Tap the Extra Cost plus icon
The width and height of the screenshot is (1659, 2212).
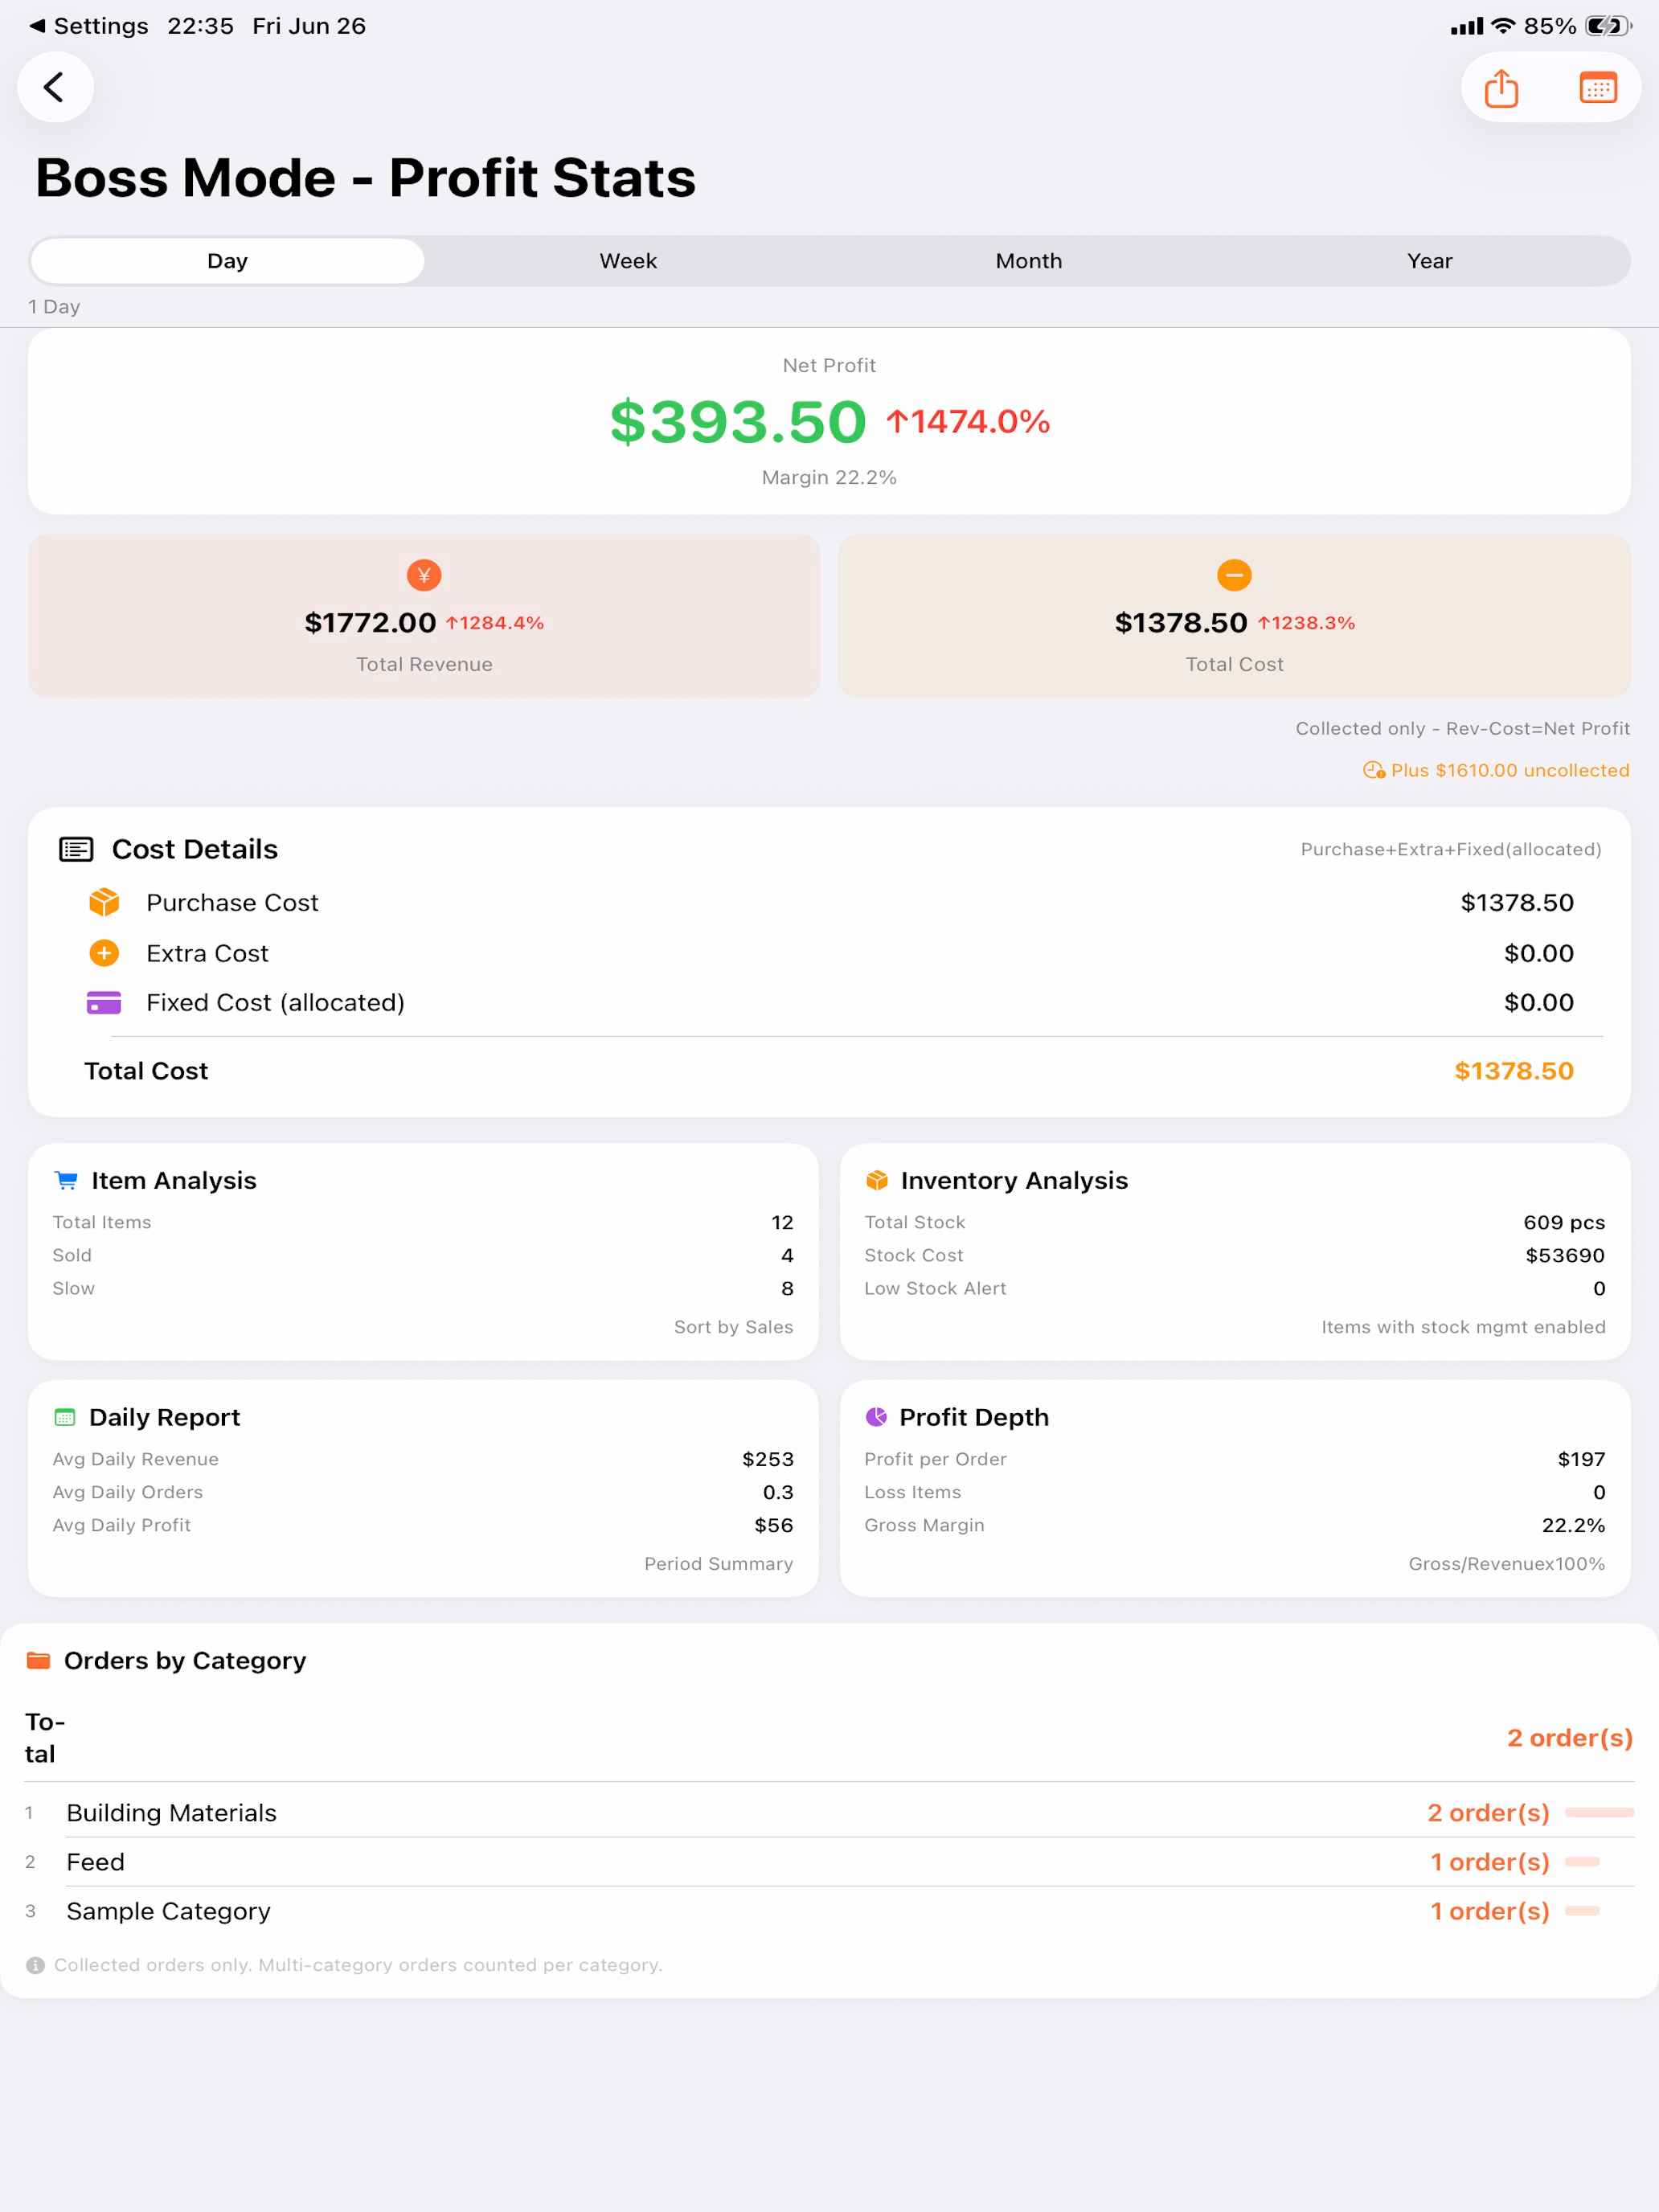(104, 953)
